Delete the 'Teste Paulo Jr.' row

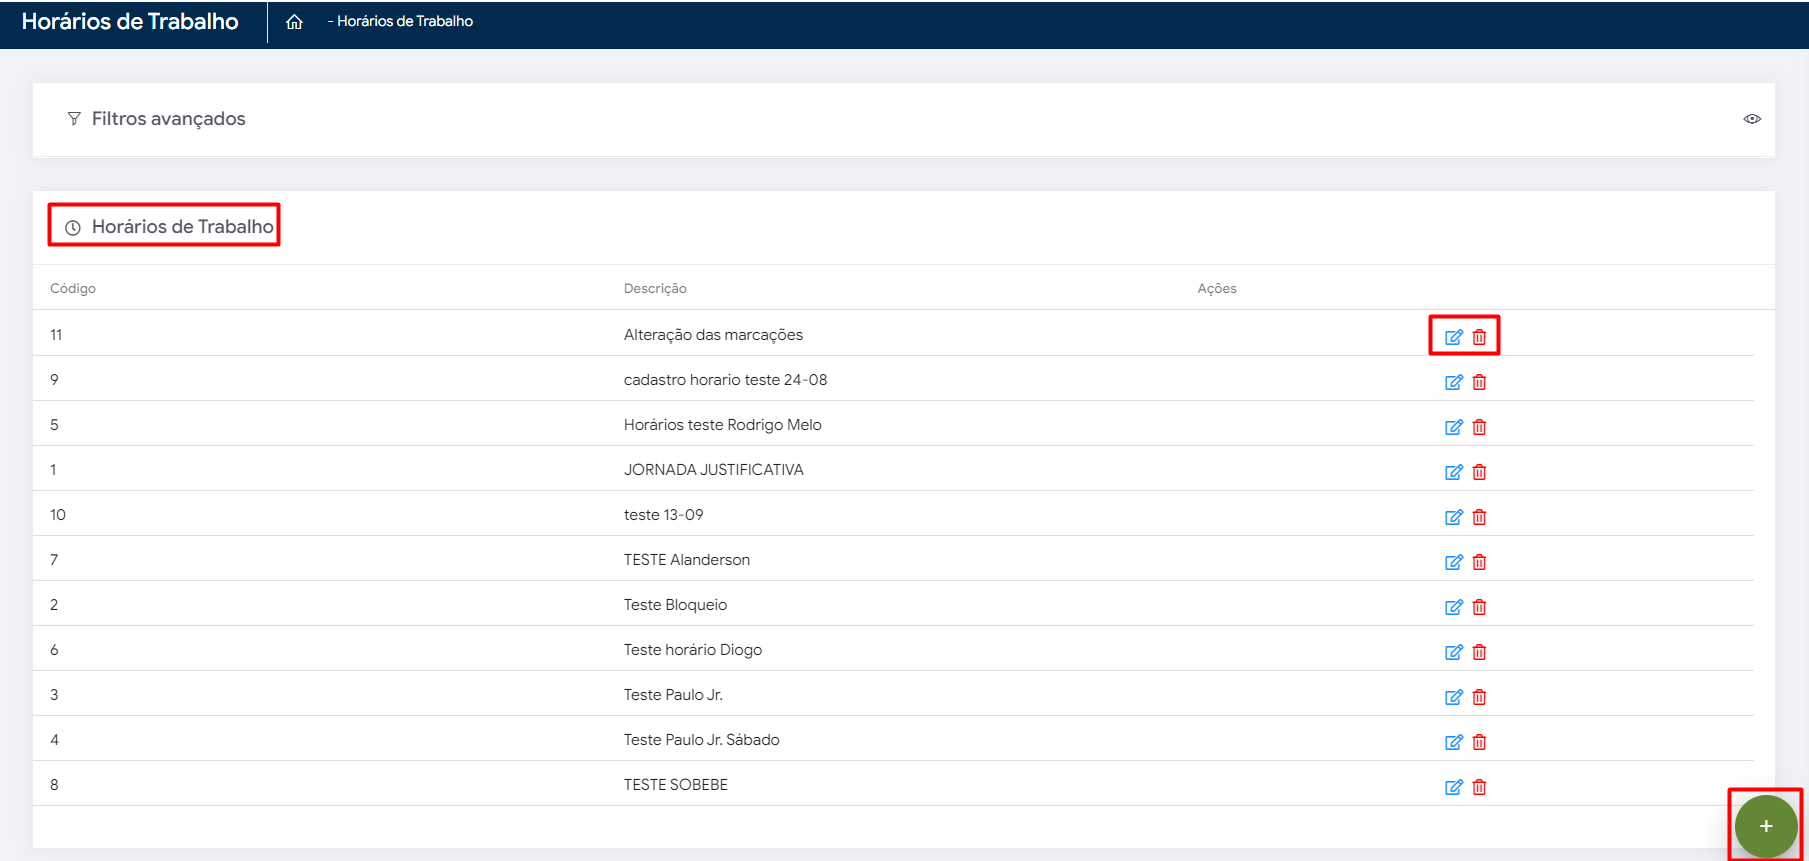1479,697
